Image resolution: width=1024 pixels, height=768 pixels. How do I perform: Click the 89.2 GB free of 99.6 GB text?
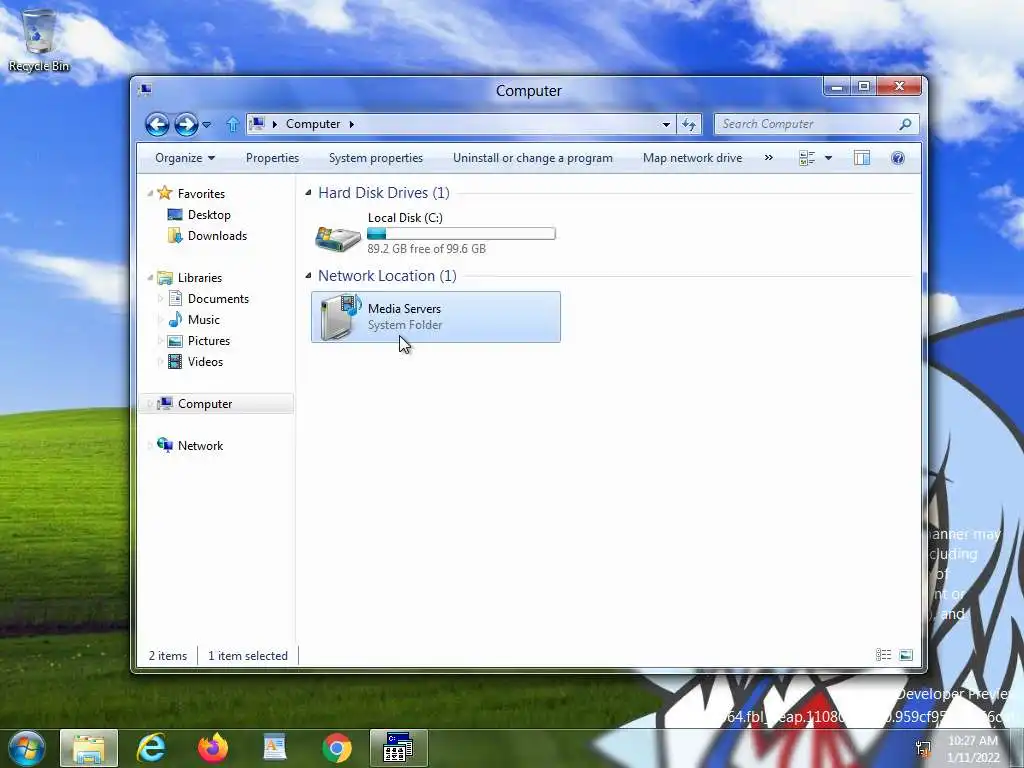click(426, 249)
